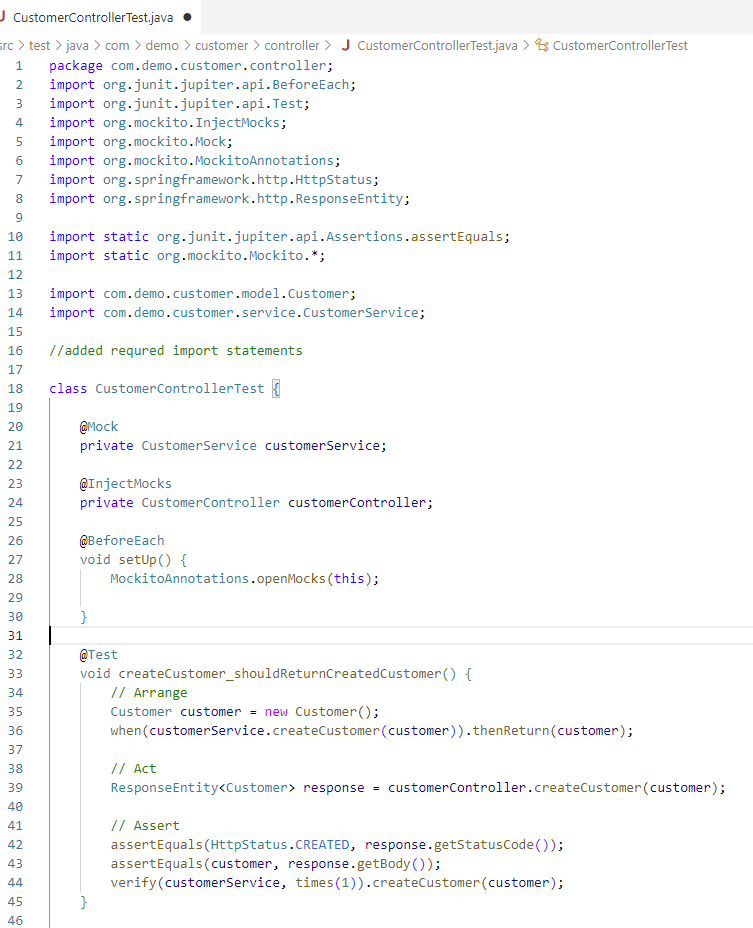This screenshot has width=753, height=928.
Task: Open the 'customer' breadcrumb folder
Action: click(x=221, y=46)
